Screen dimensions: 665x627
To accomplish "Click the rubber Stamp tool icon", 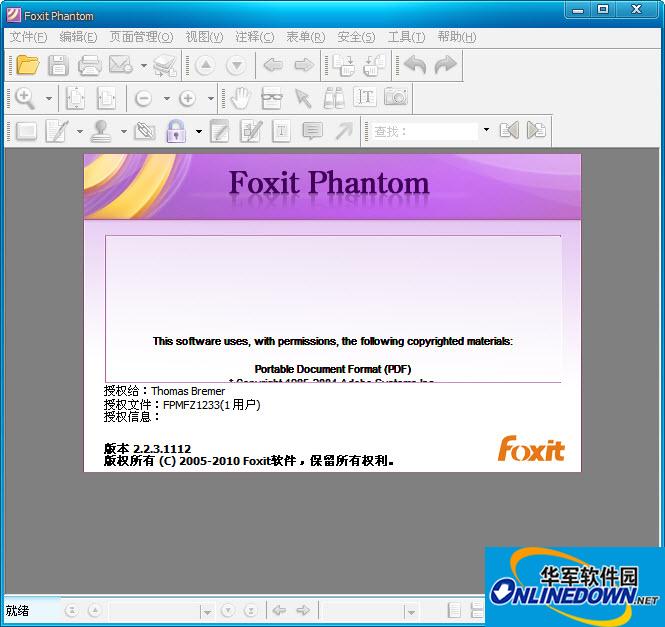I will [101, 131].
